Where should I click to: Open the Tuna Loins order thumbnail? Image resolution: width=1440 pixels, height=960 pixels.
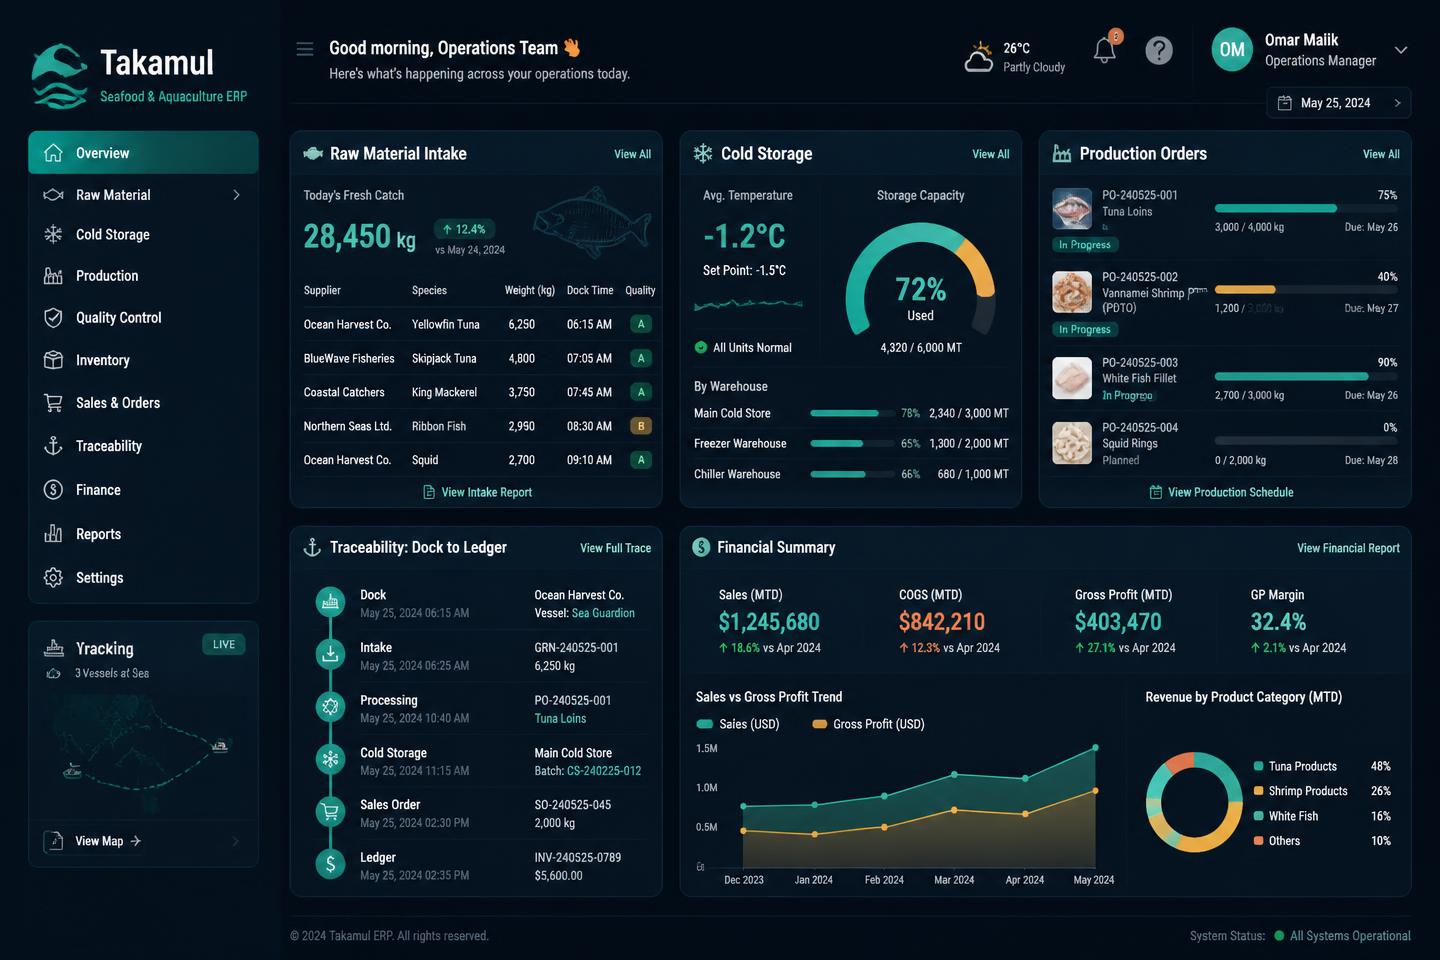[1072, 209]
